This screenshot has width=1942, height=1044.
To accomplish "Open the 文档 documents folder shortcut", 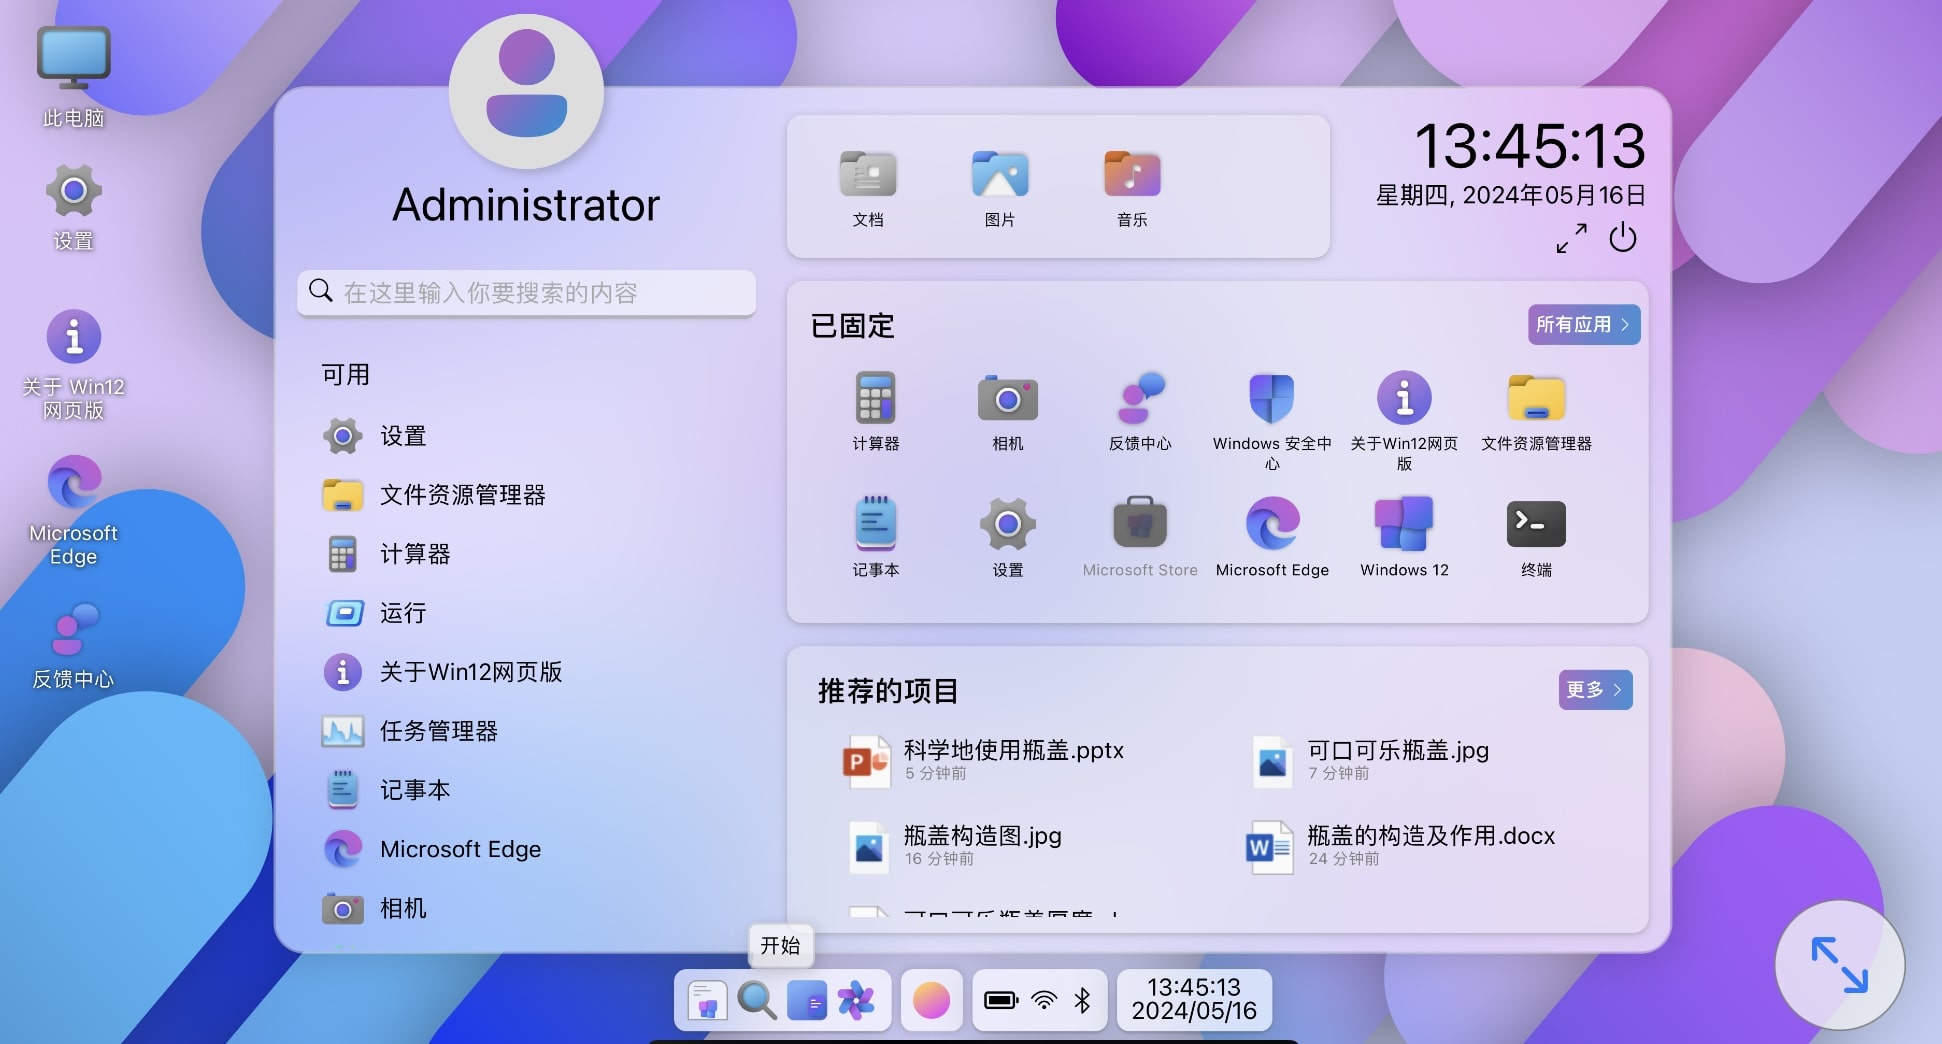I will click(868, 188).
